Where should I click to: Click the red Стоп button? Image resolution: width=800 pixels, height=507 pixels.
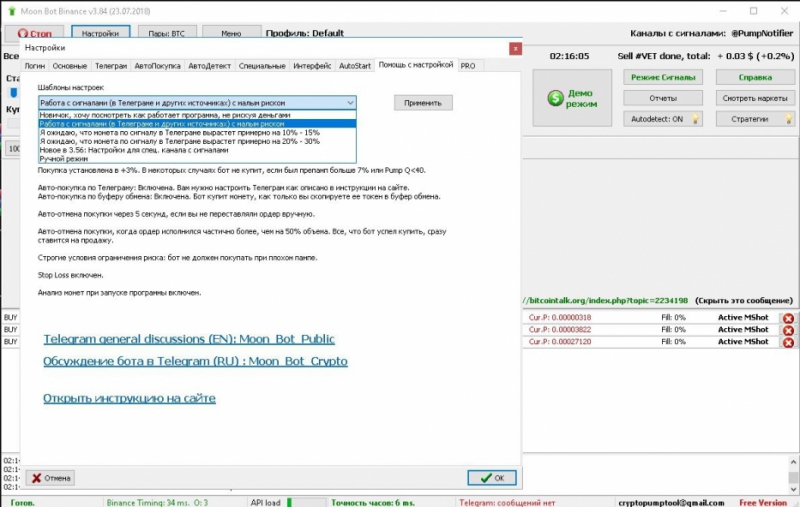pos(34,34)
